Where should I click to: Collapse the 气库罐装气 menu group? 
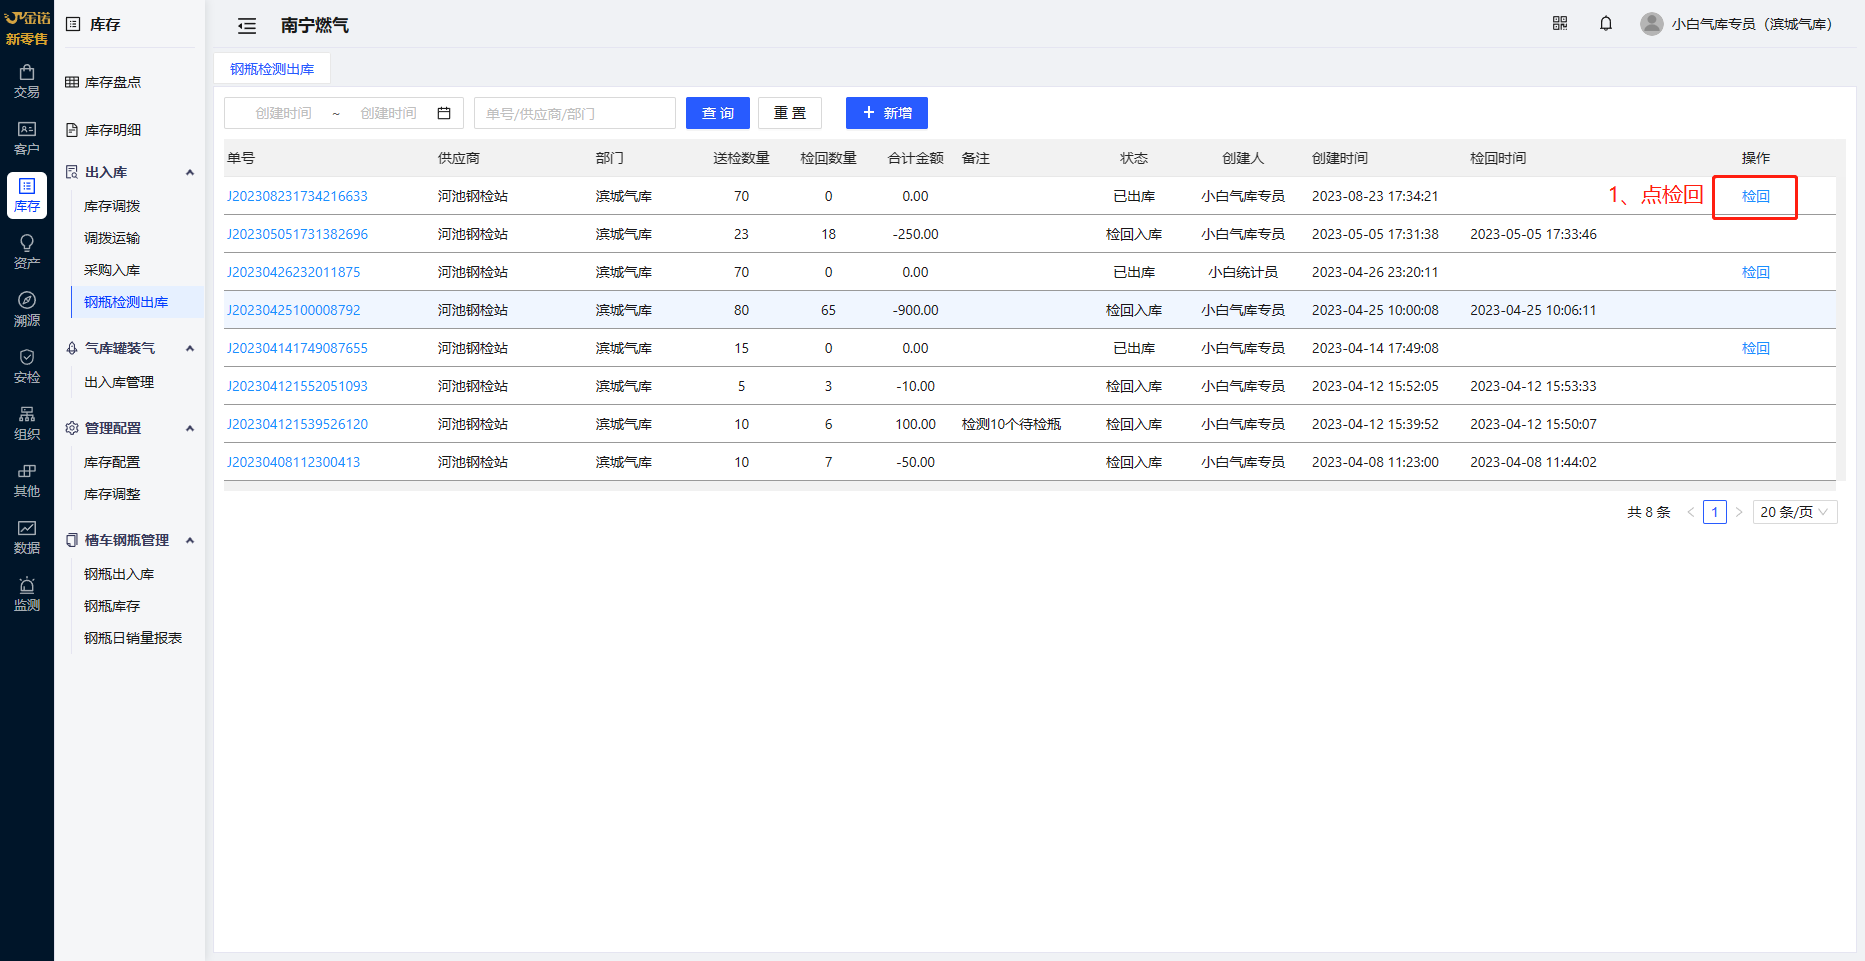point(190,348)
